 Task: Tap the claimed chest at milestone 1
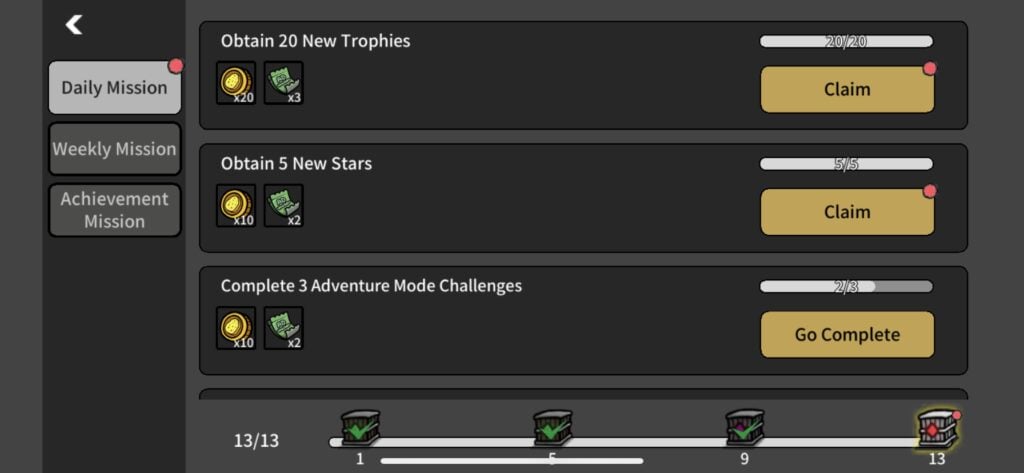(x=360, y=428)
